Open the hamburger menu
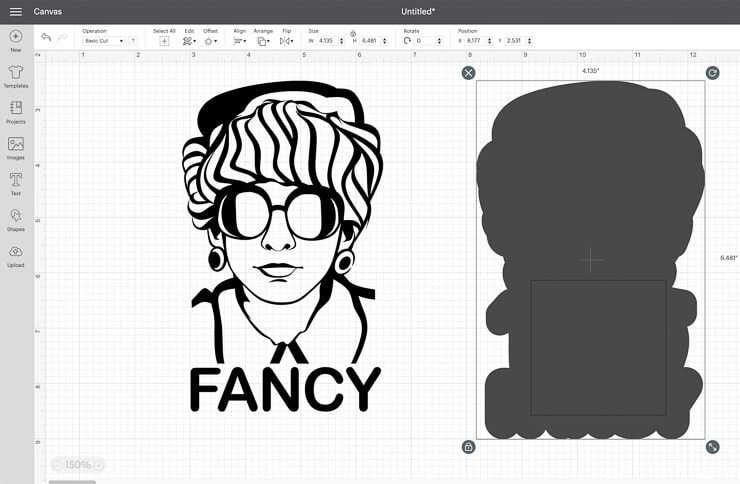The height and width of the screenshot is (484, 740). (15, 11)
